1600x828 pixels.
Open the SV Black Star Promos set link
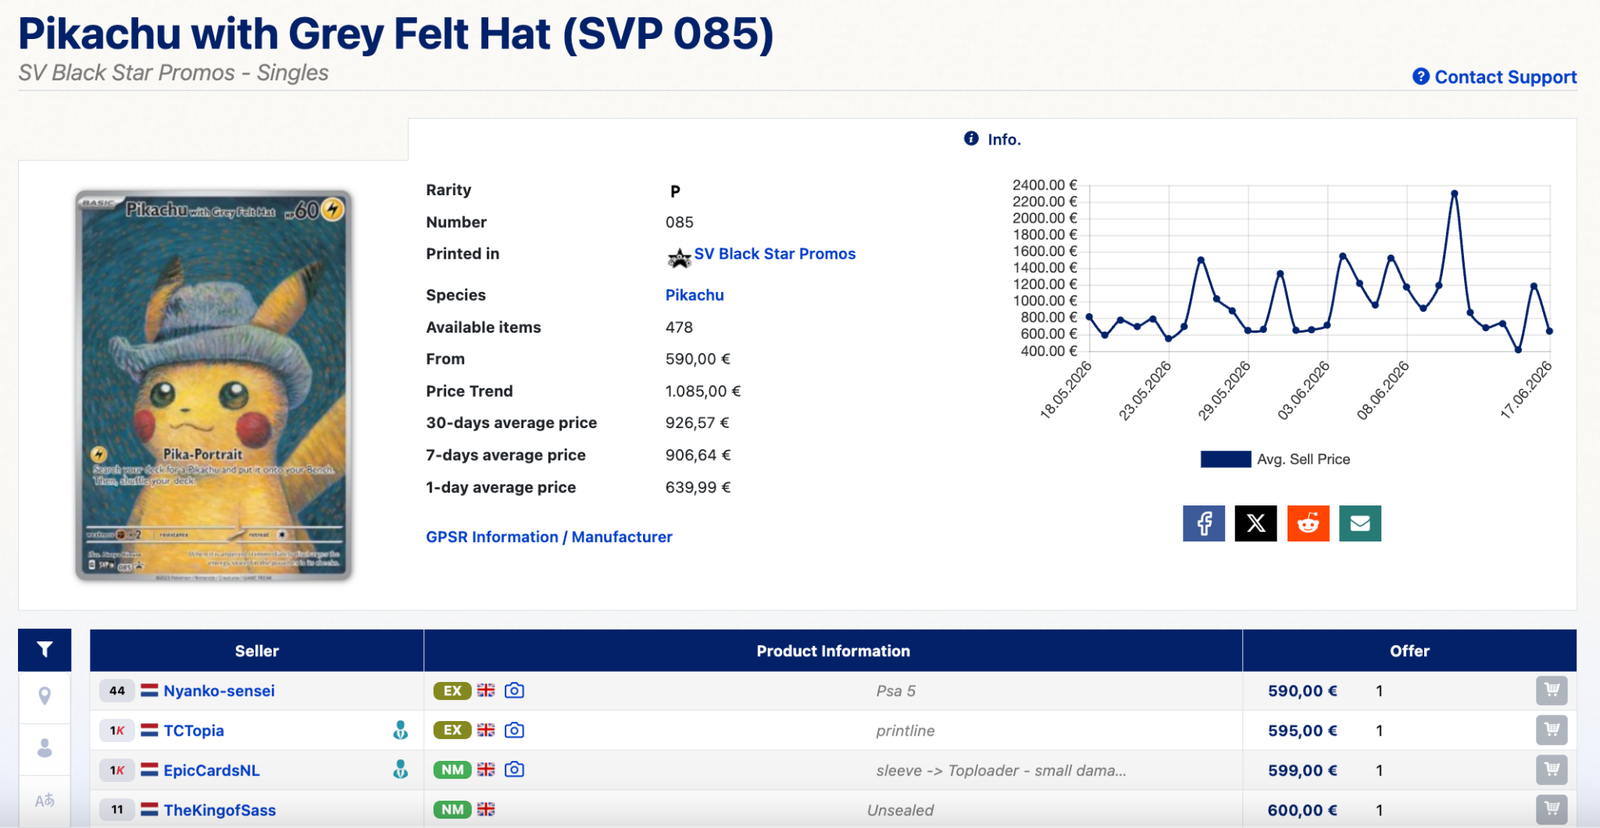click(775, 254)
